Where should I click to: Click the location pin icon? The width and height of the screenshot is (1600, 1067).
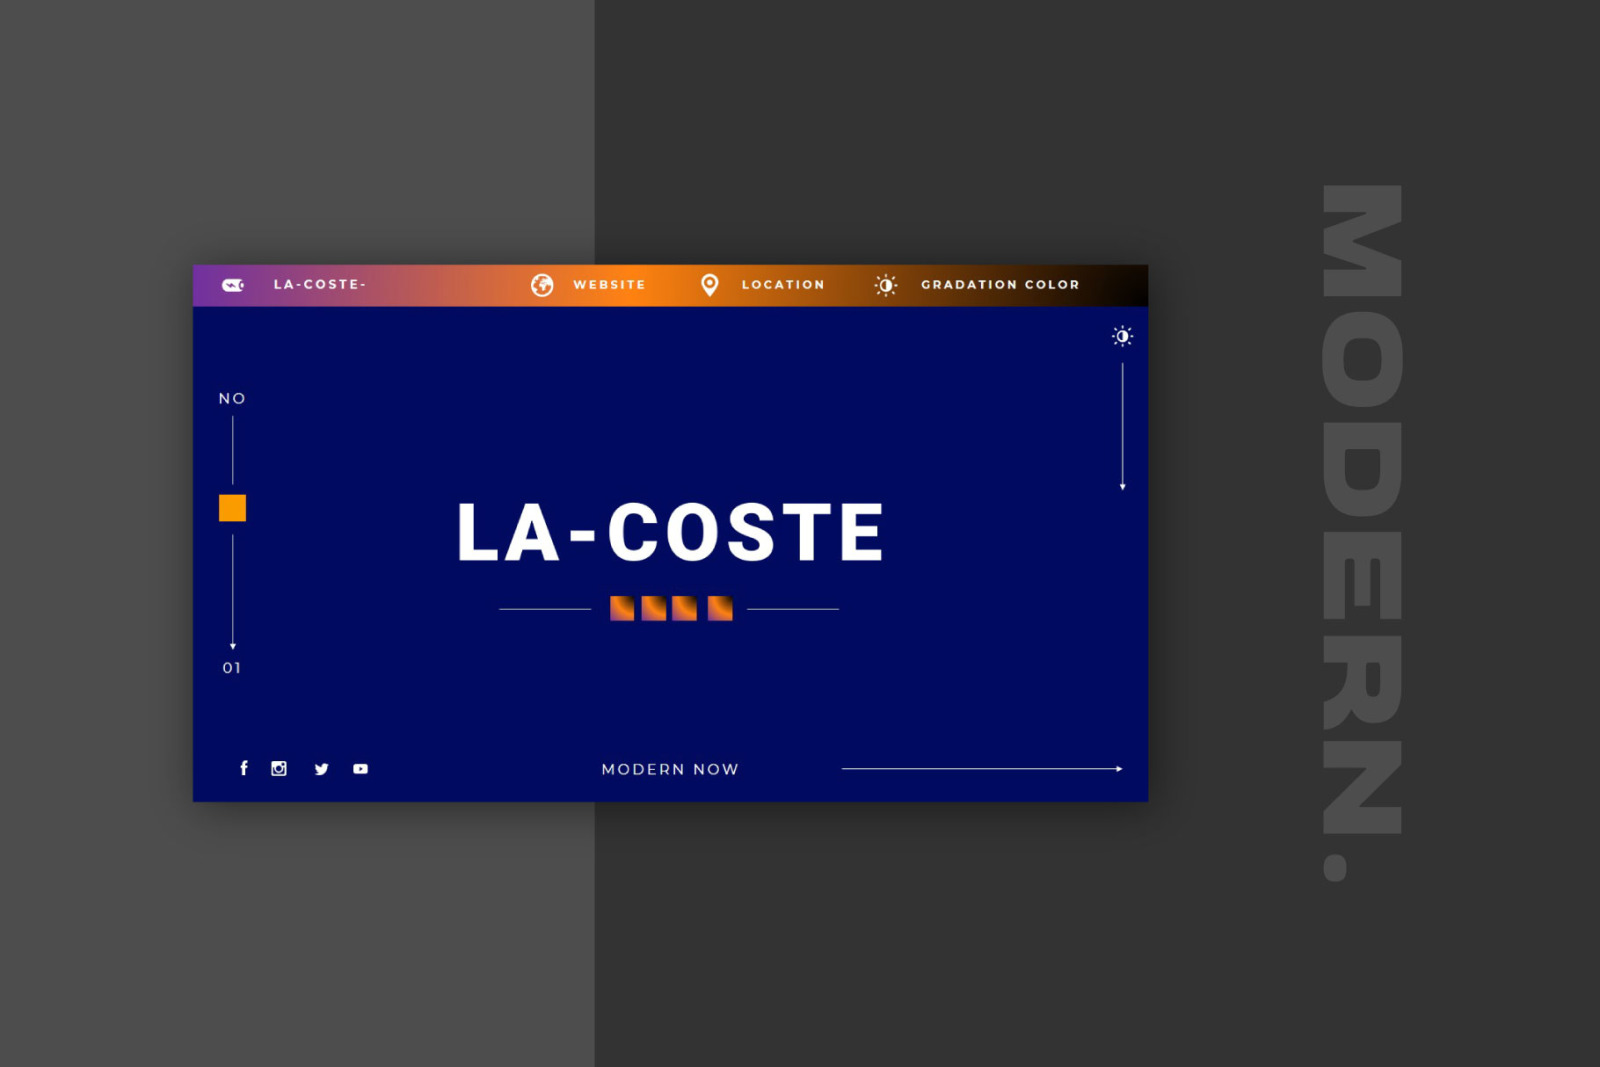click(709, 285)
